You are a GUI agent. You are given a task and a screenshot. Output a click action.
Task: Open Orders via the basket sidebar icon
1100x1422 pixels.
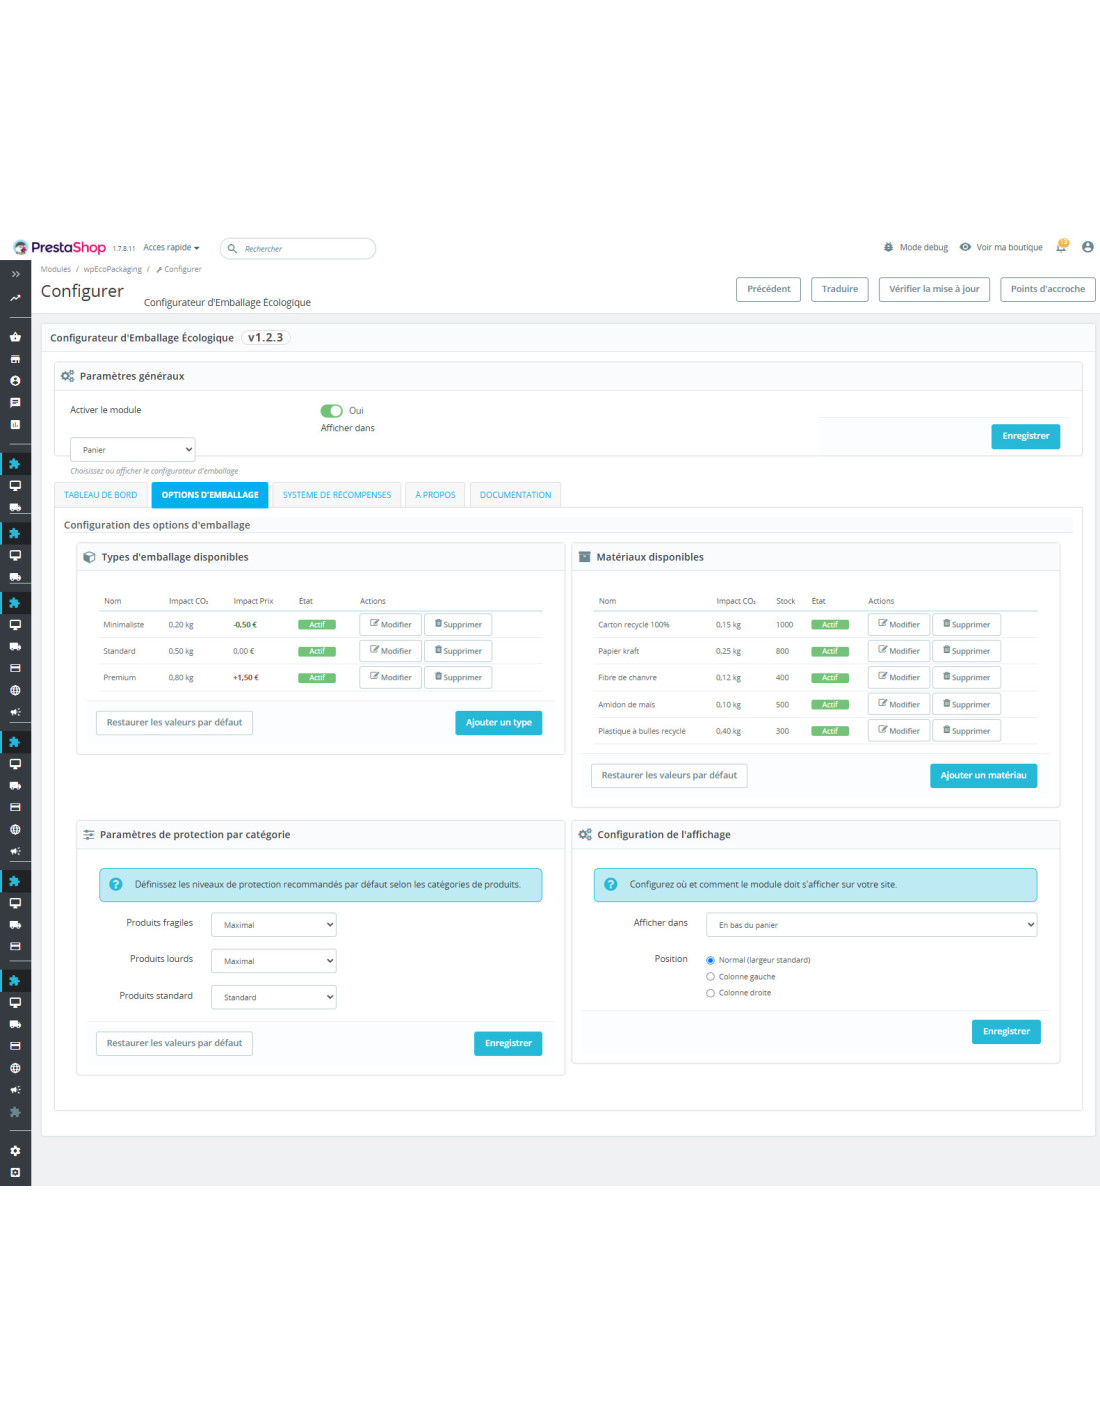pyautogui.click(x=15, y=337)
